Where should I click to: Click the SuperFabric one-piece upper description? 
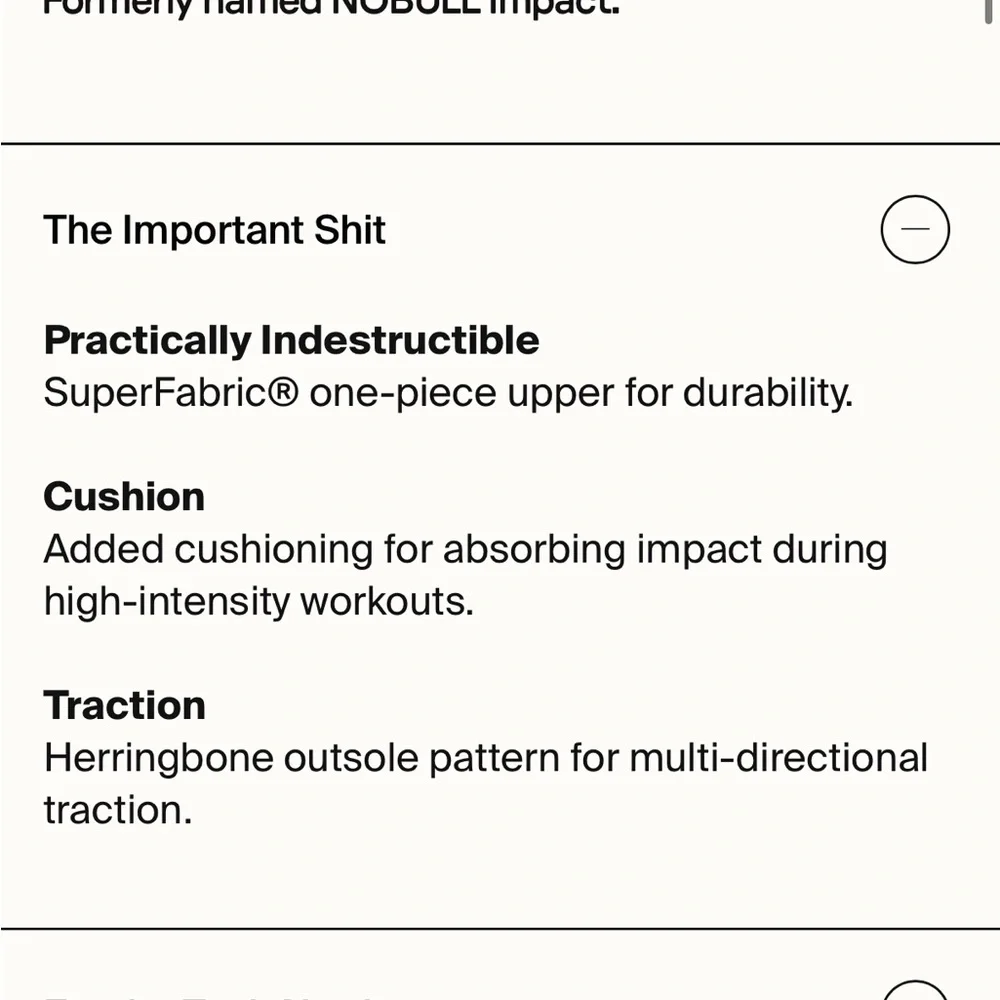click(447, 393)
